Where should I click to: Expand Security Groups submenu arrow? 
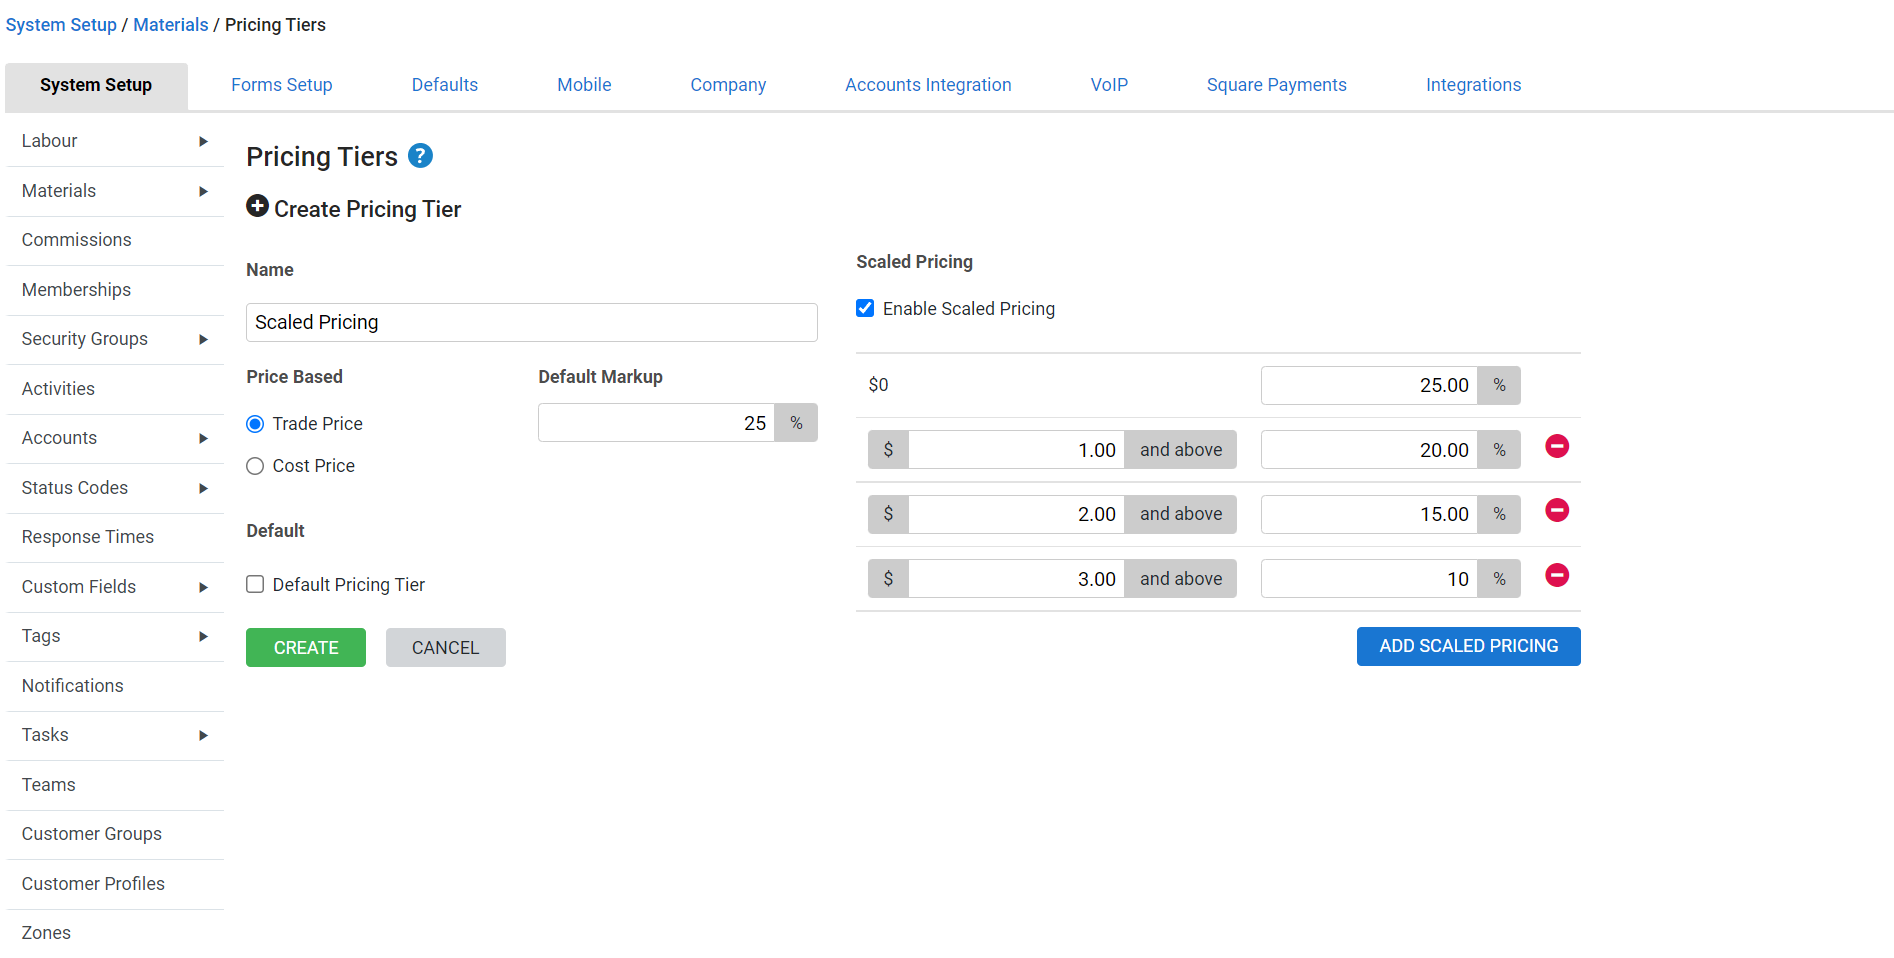203,340
